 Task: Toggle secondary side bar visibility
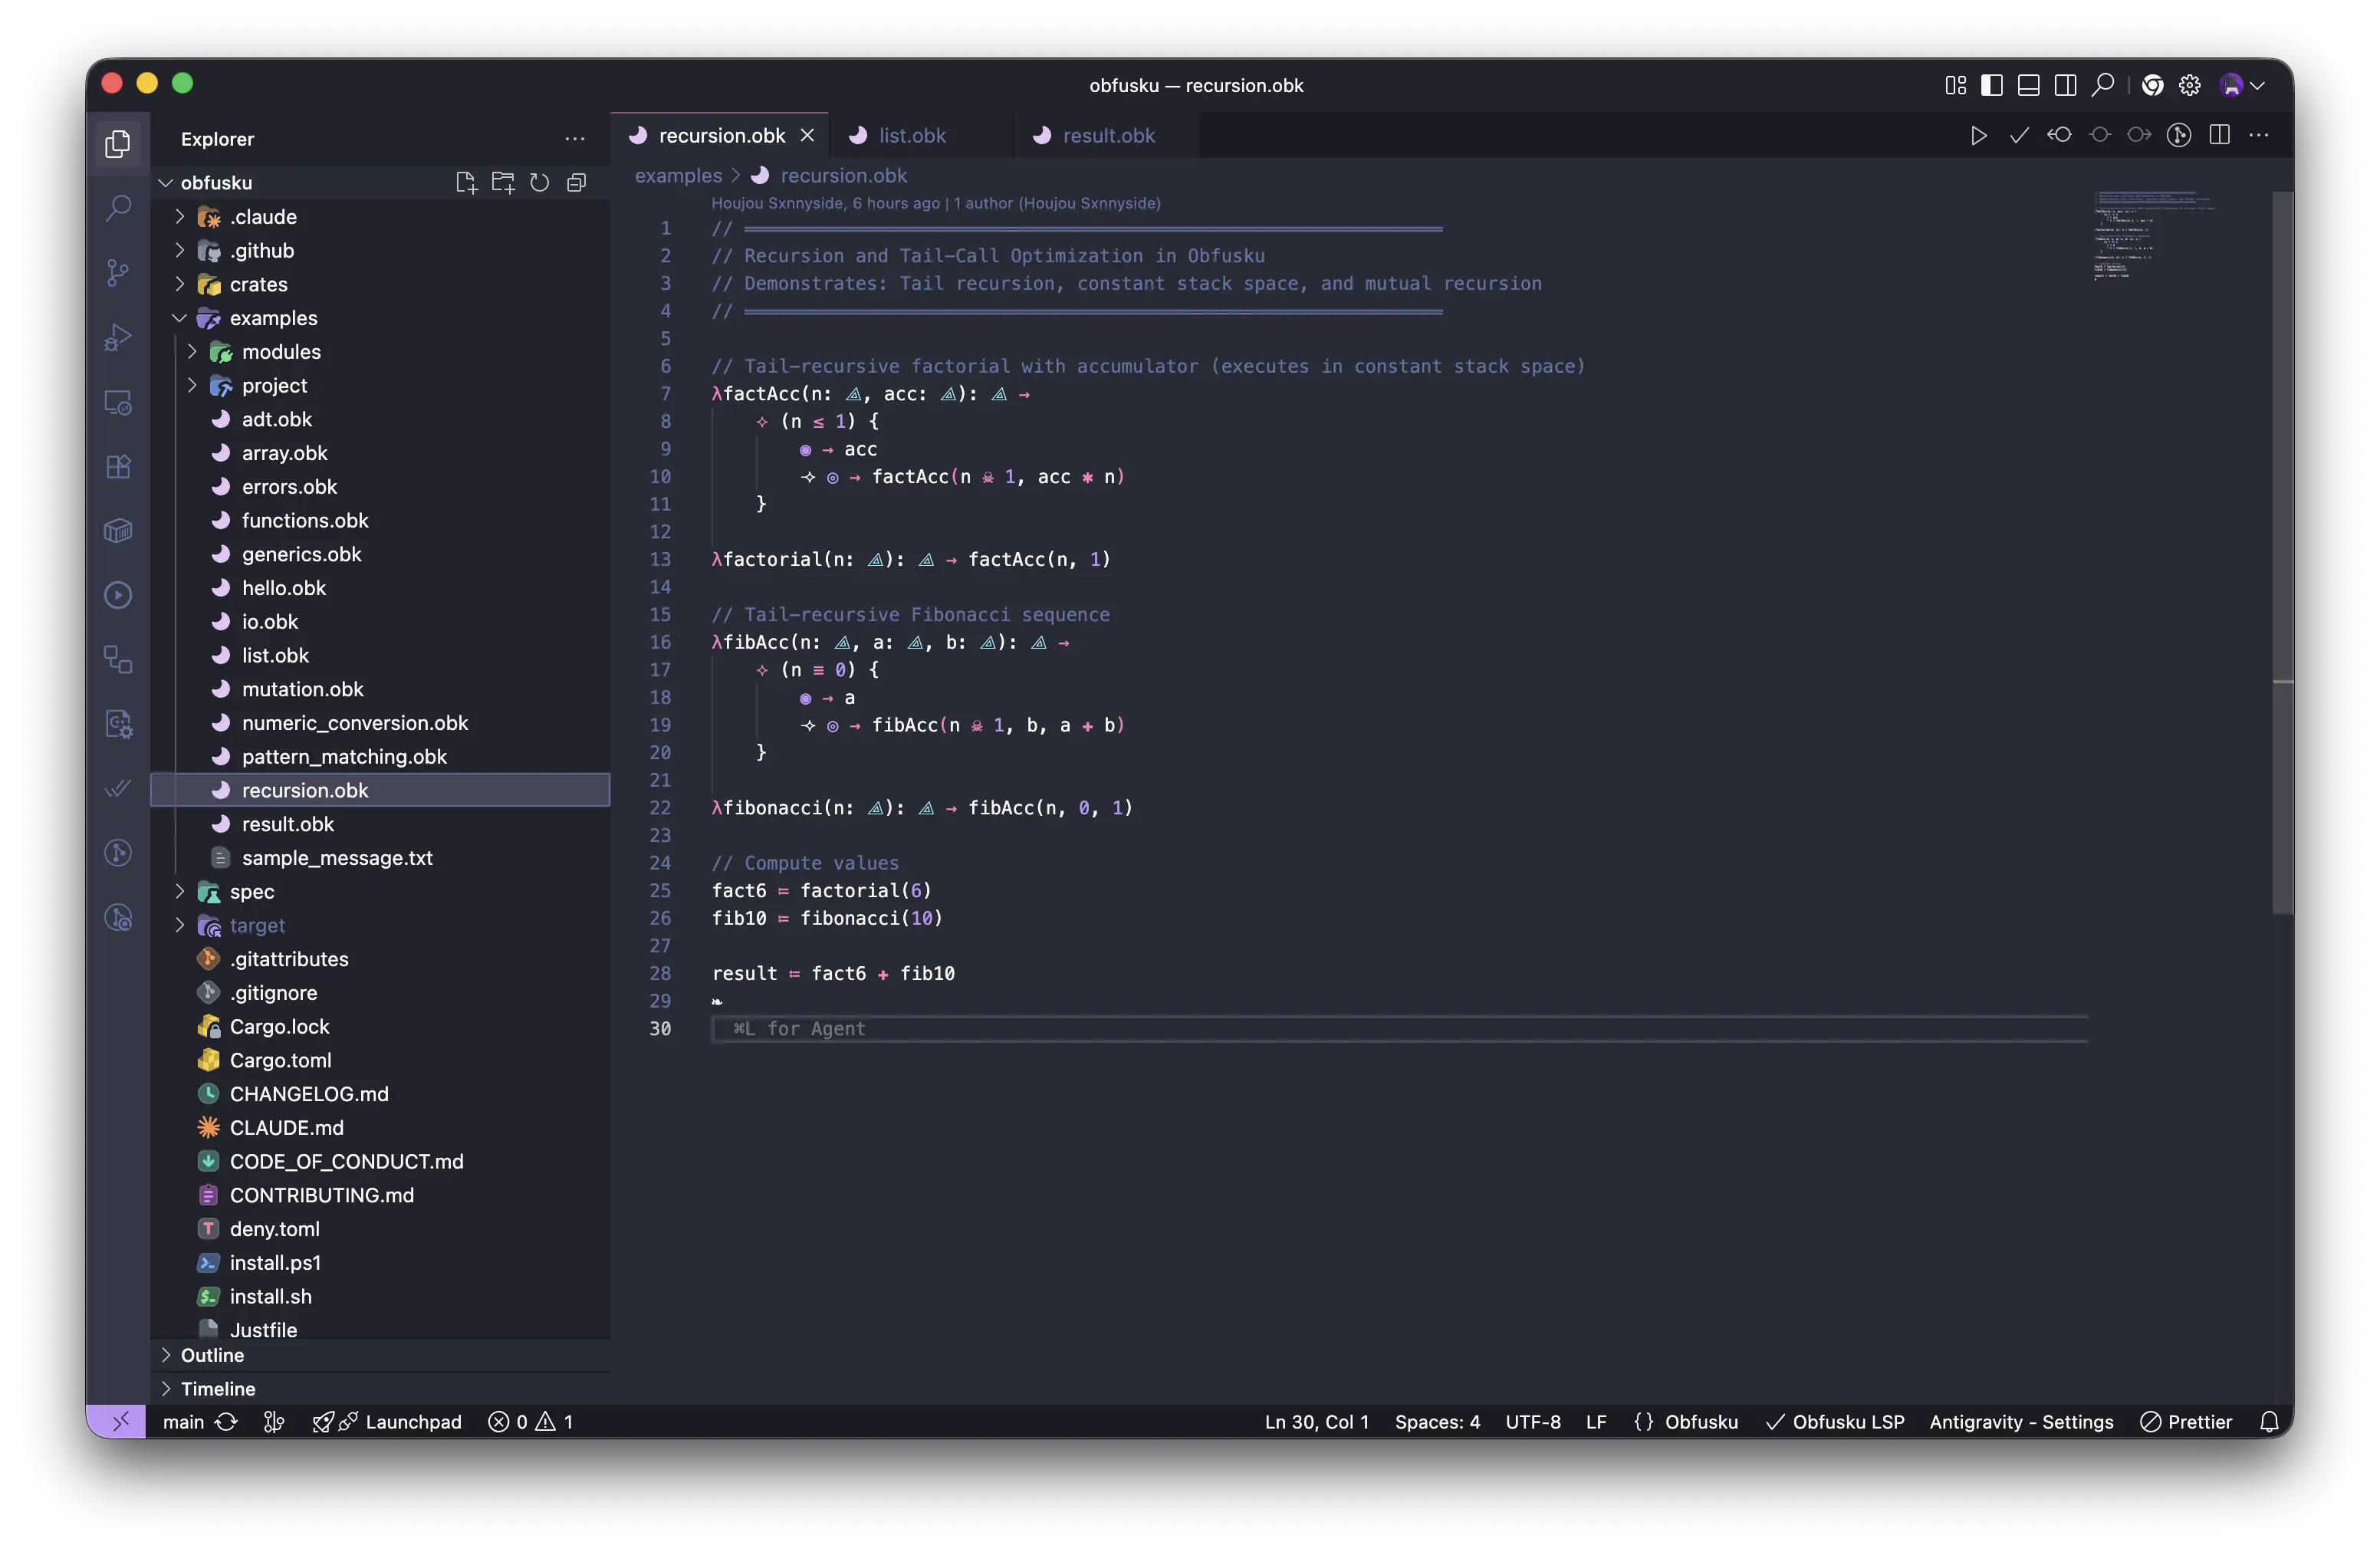(2066, 85)
